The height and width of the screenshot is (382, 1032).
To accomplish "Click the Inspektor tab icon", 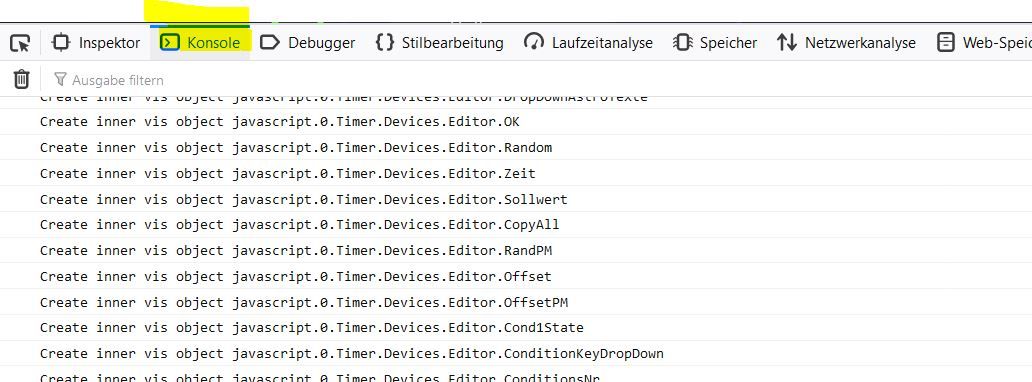I will pos(61,43).
